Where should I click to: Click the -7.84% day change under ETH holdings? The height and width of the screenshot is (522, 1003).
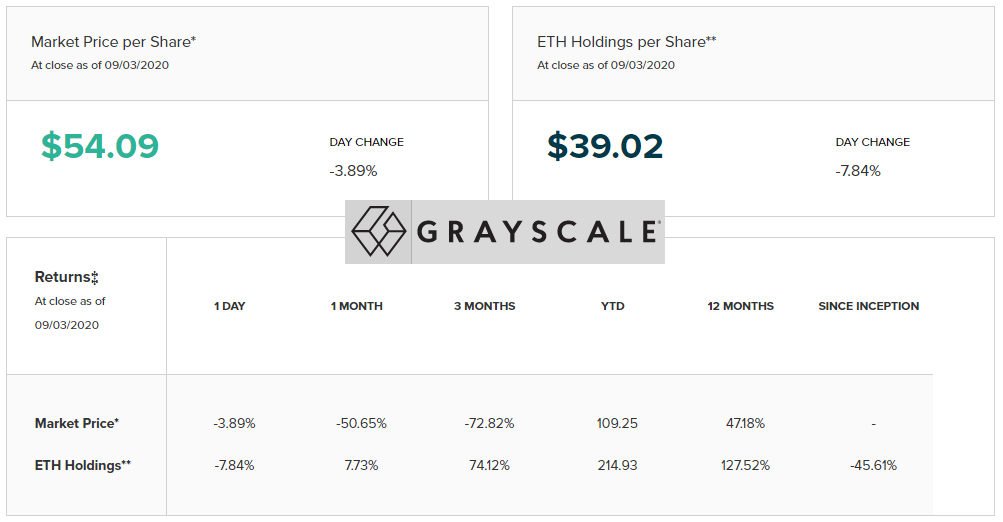click(858, 171)
